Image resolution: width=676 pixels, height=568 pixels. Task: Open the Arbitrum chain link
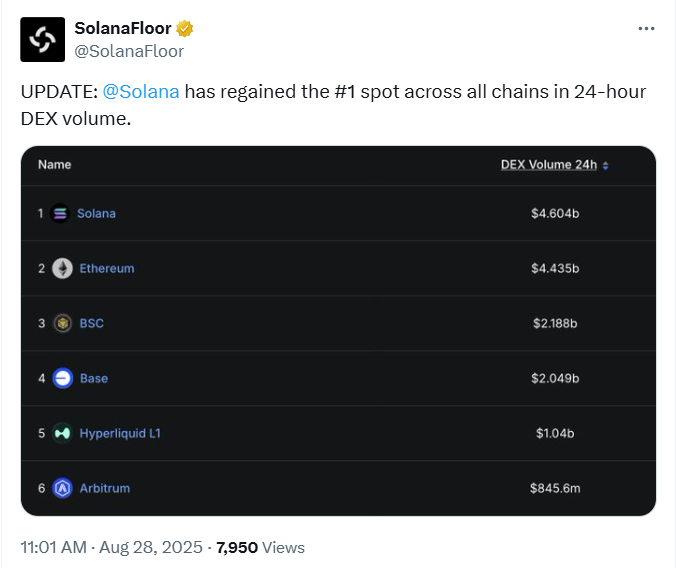105,488
